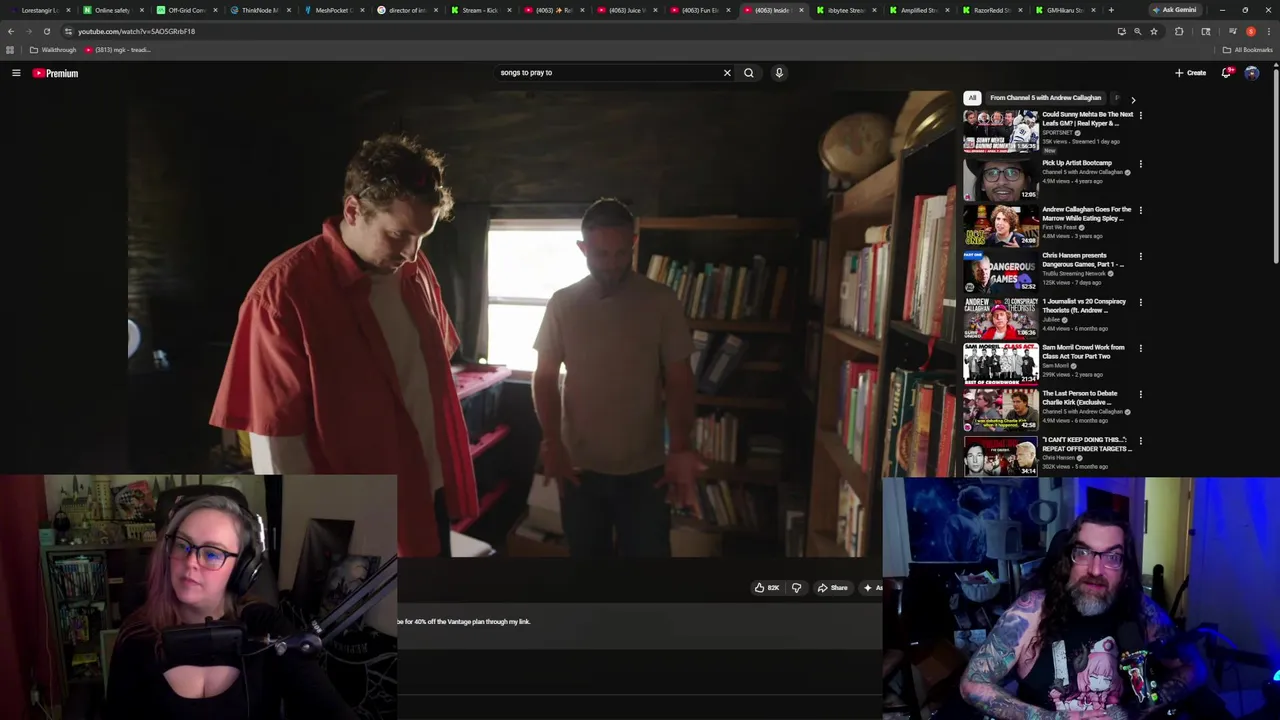Viewport: 1280px width, 720px height.
Task: Open Ask Gemini button
Action: [x=1174, y=10]
